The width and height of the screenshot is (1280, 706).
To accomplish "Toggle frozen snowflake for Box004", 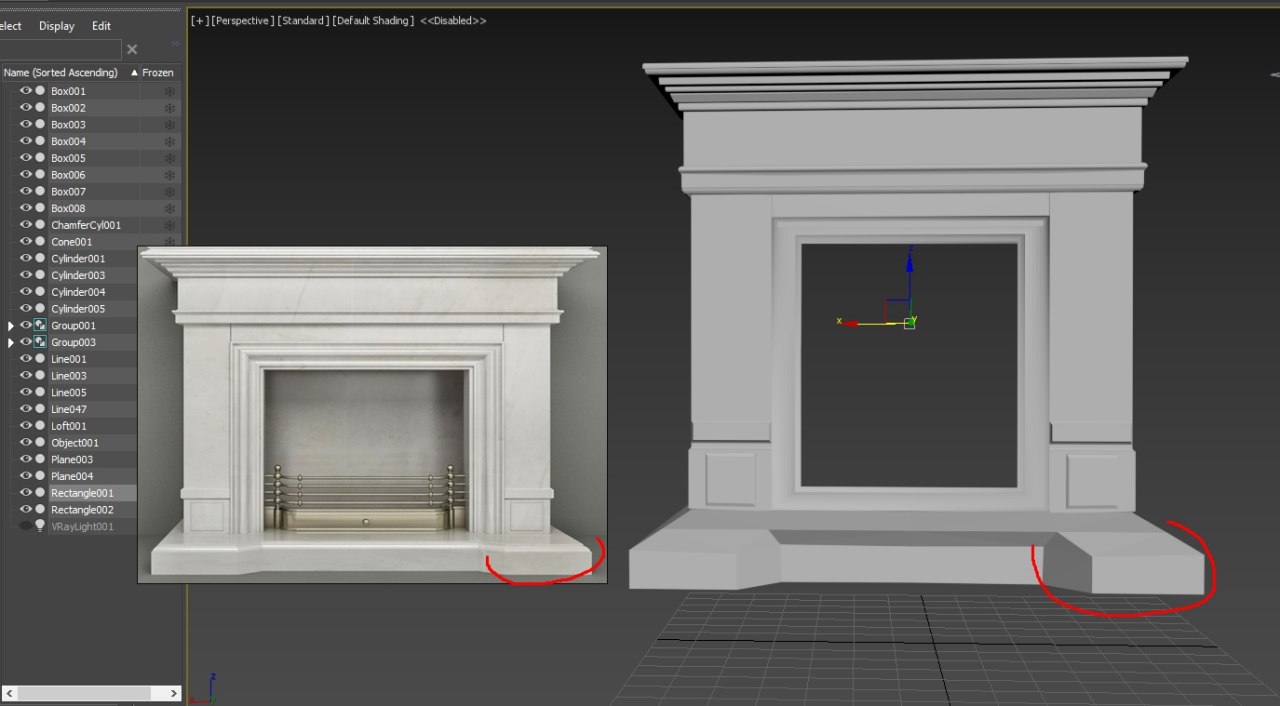I will 169,141.
